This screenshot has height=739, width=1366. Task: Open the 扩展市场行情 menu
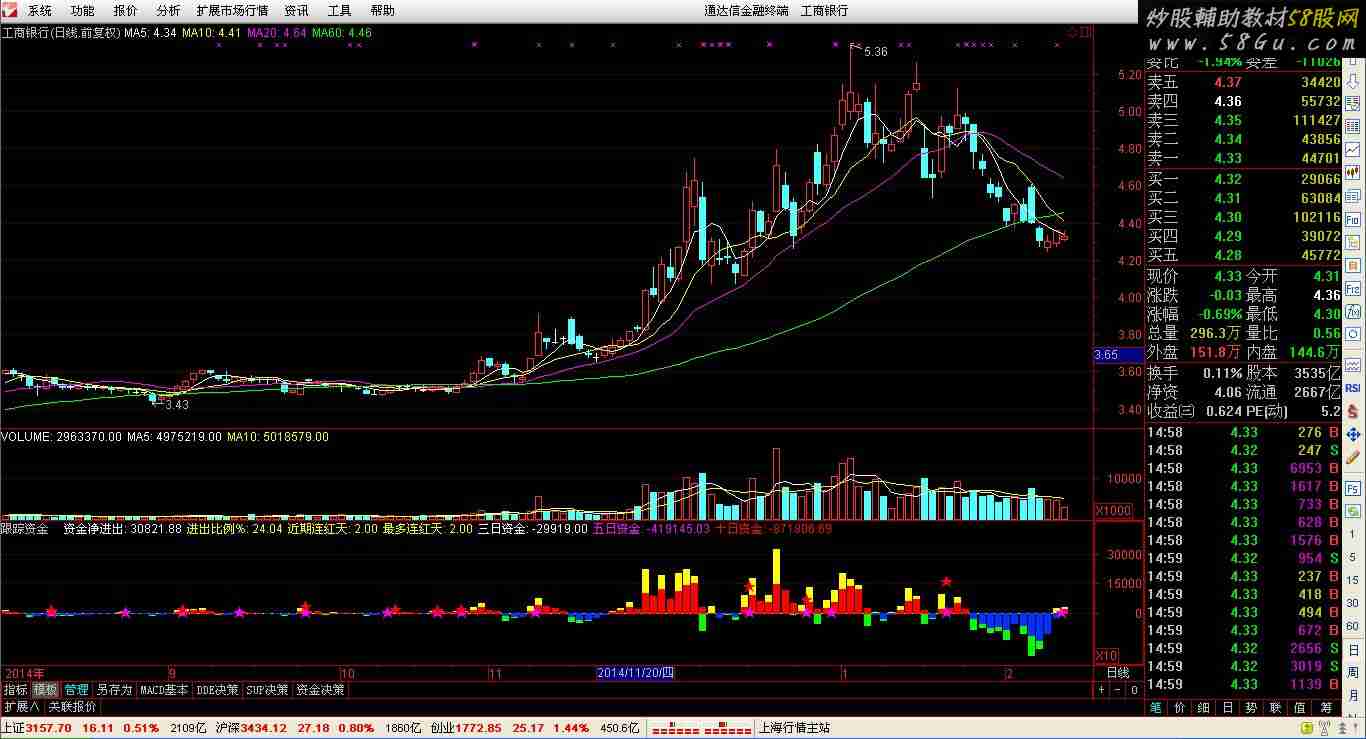[x=233, y=10]
